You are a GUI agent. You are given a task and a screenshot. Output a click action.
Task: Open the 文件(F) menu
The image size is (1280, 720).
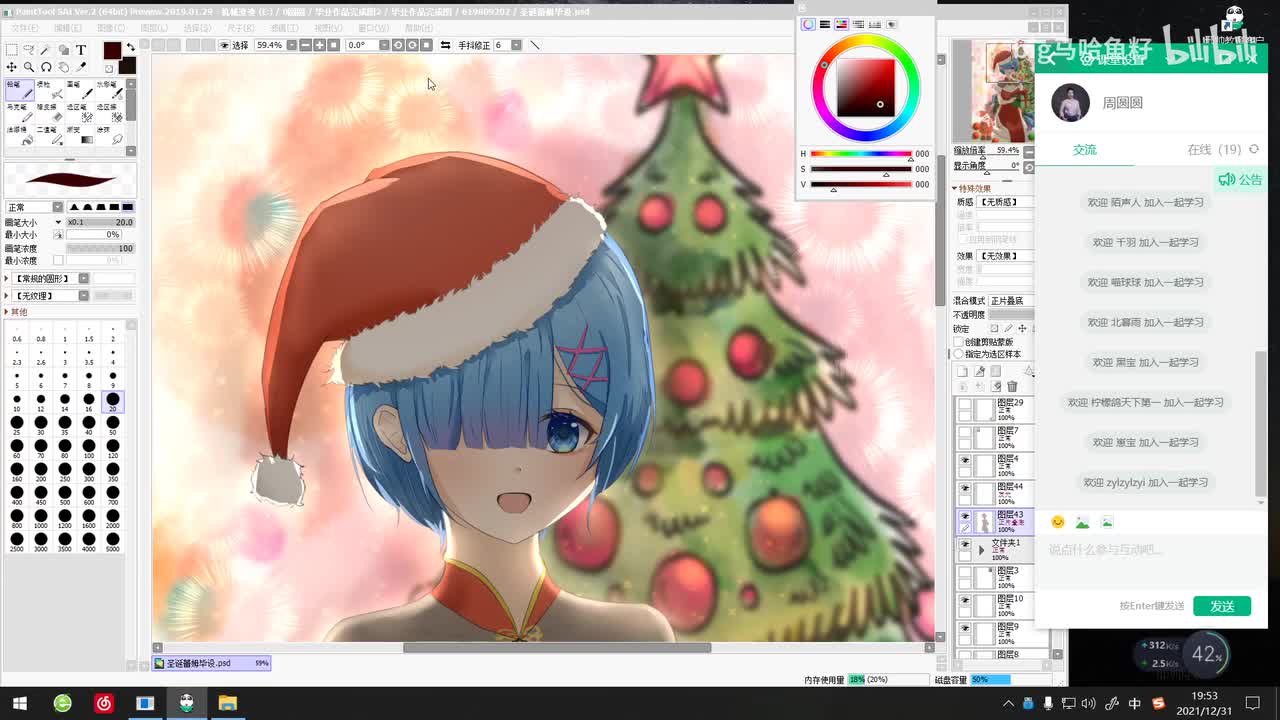tap(24, 28)
